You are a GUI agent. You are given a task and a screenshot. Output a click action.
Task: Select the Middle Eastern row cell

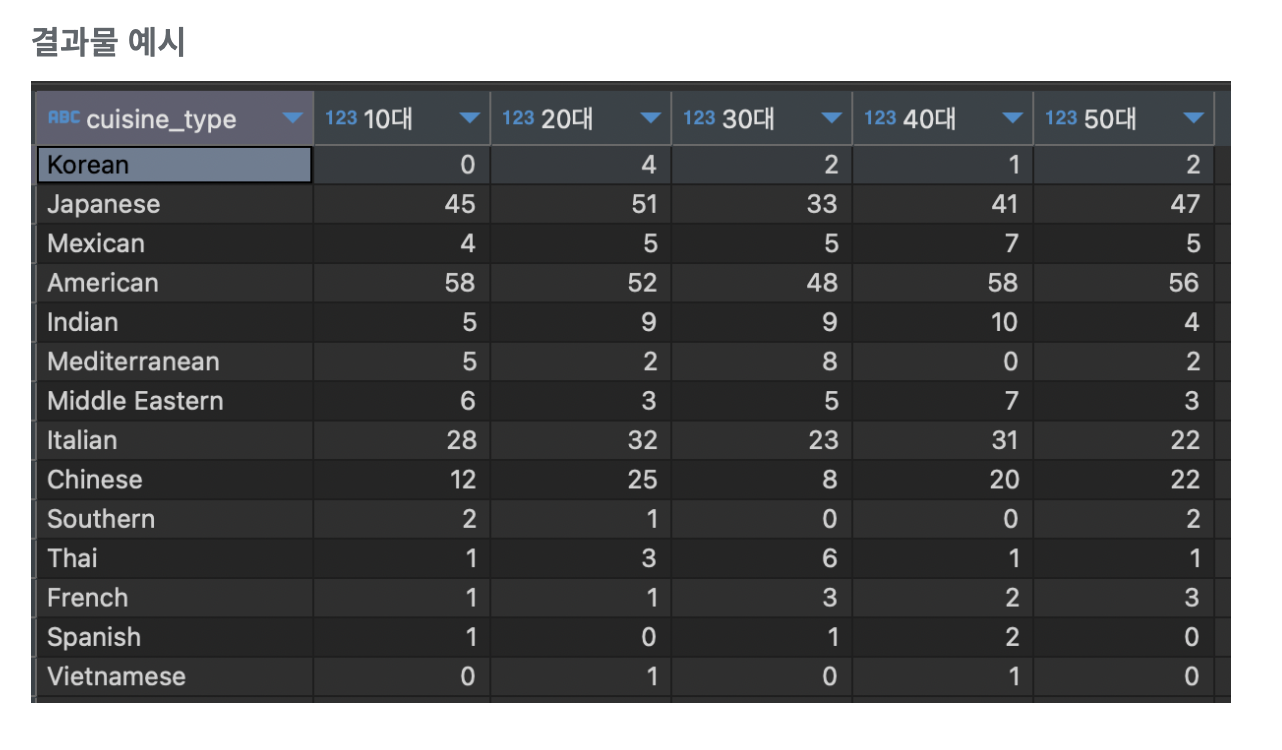click(x=174, y=401)
